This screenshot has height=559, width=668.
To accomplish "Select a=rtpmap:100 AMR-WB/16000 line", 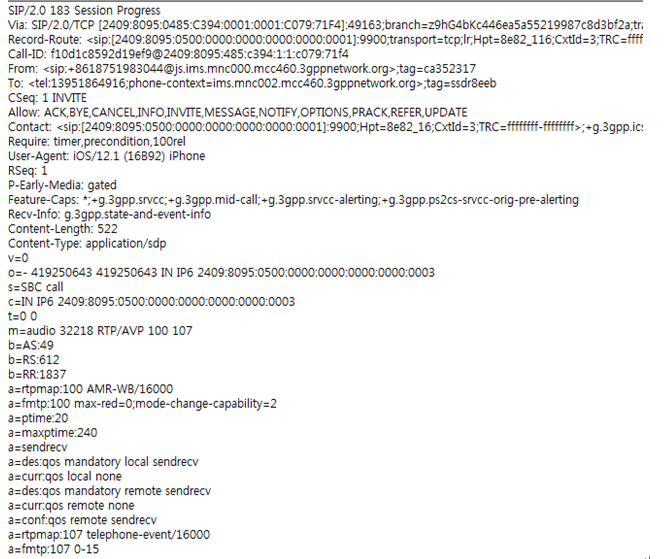I will point(90,389).
